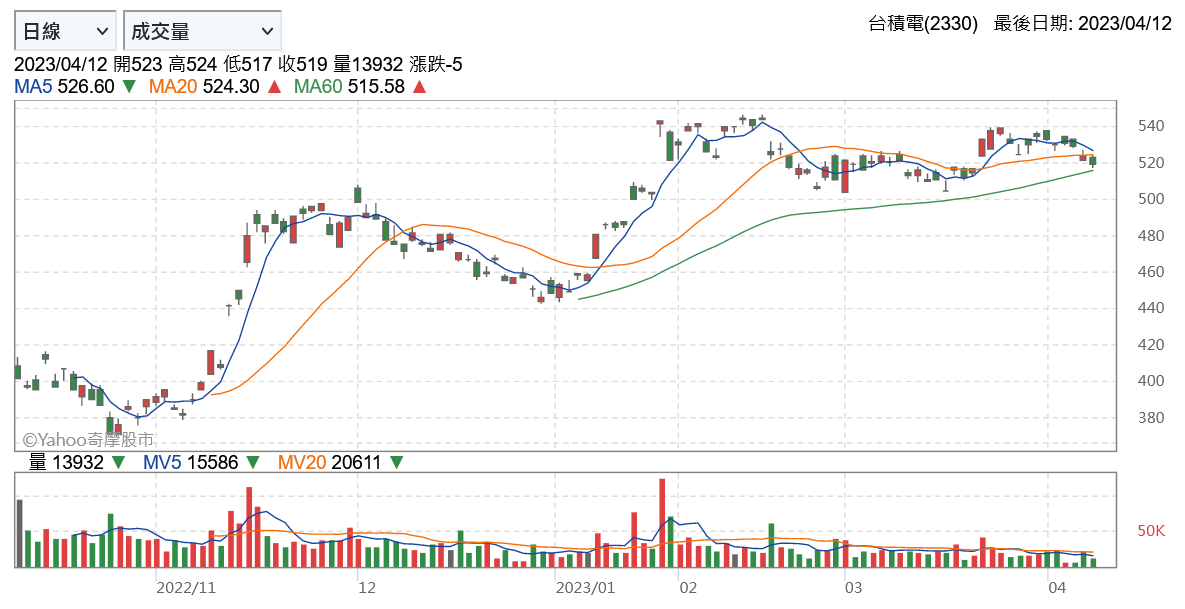Open the 成交量 indicator dropdown
This screenshot has height=609, width=1185.
(x=202, y=31)
